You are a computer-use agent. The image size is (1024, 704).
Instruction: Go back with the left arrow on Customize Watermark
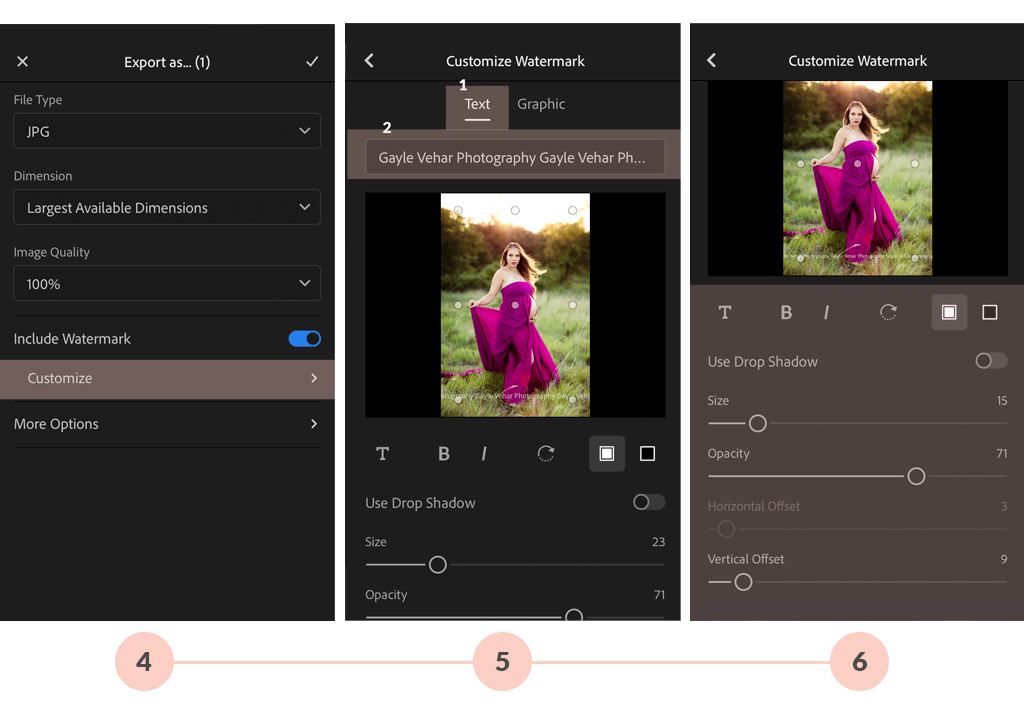coord(368,60)
